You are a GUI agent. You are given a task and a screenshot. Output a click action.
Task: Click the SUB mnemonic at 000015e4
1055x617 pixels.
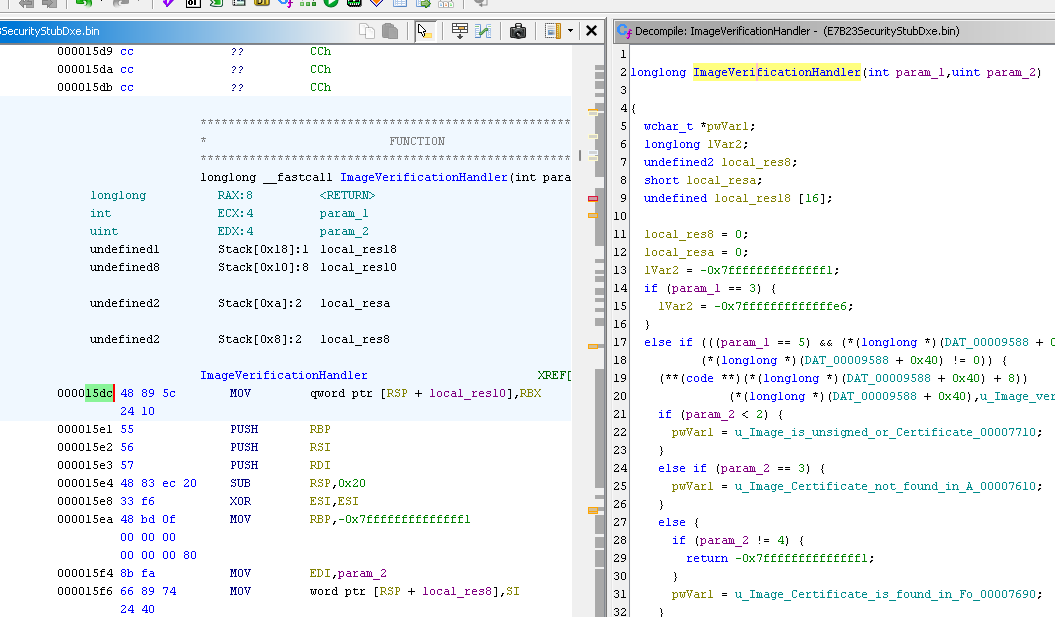(x=240, y=483)
